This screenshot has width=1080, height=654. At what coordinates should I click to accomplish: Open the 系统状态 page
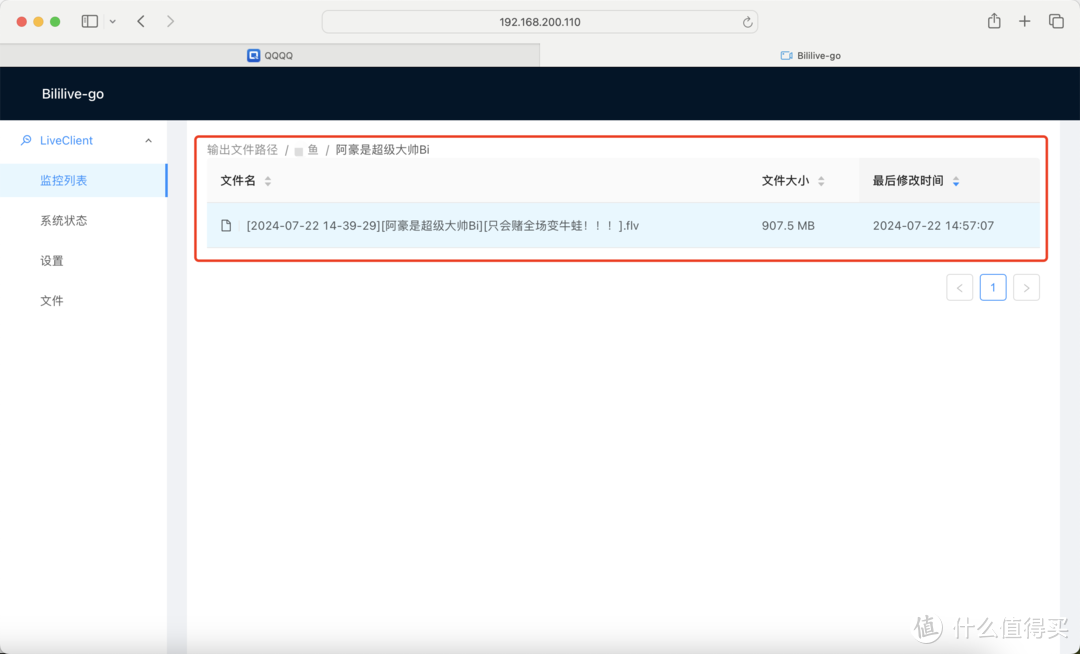pyautogui.click(x=64, y=220)
